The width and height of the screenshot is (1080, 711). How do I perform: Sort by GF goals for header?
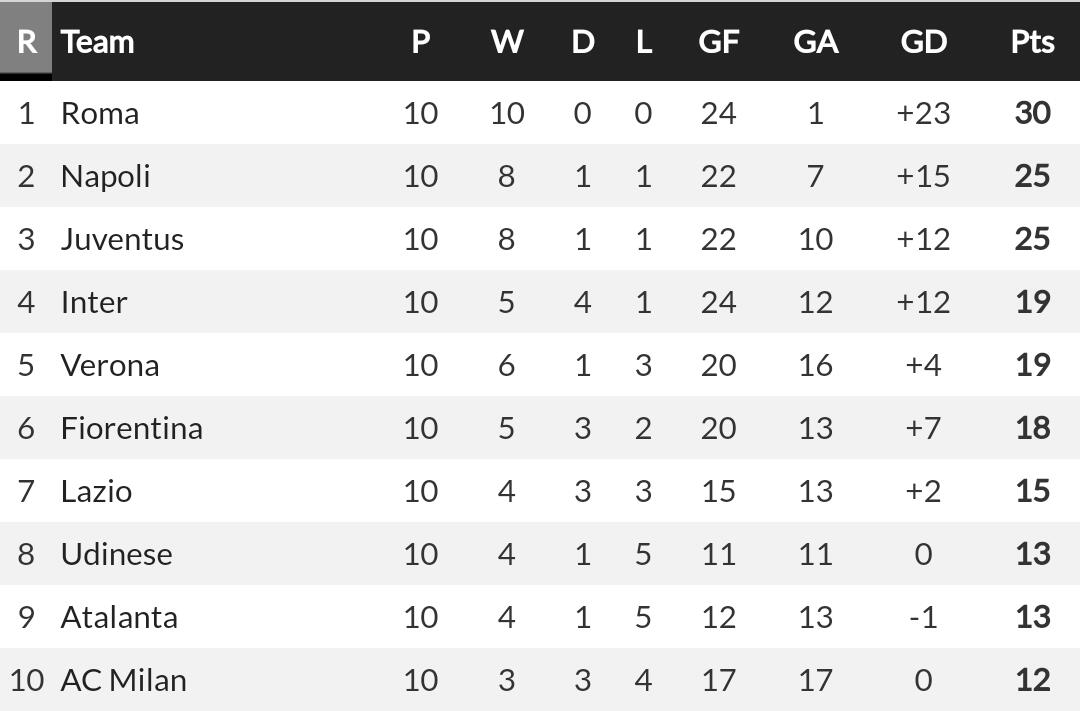point(718,42)
